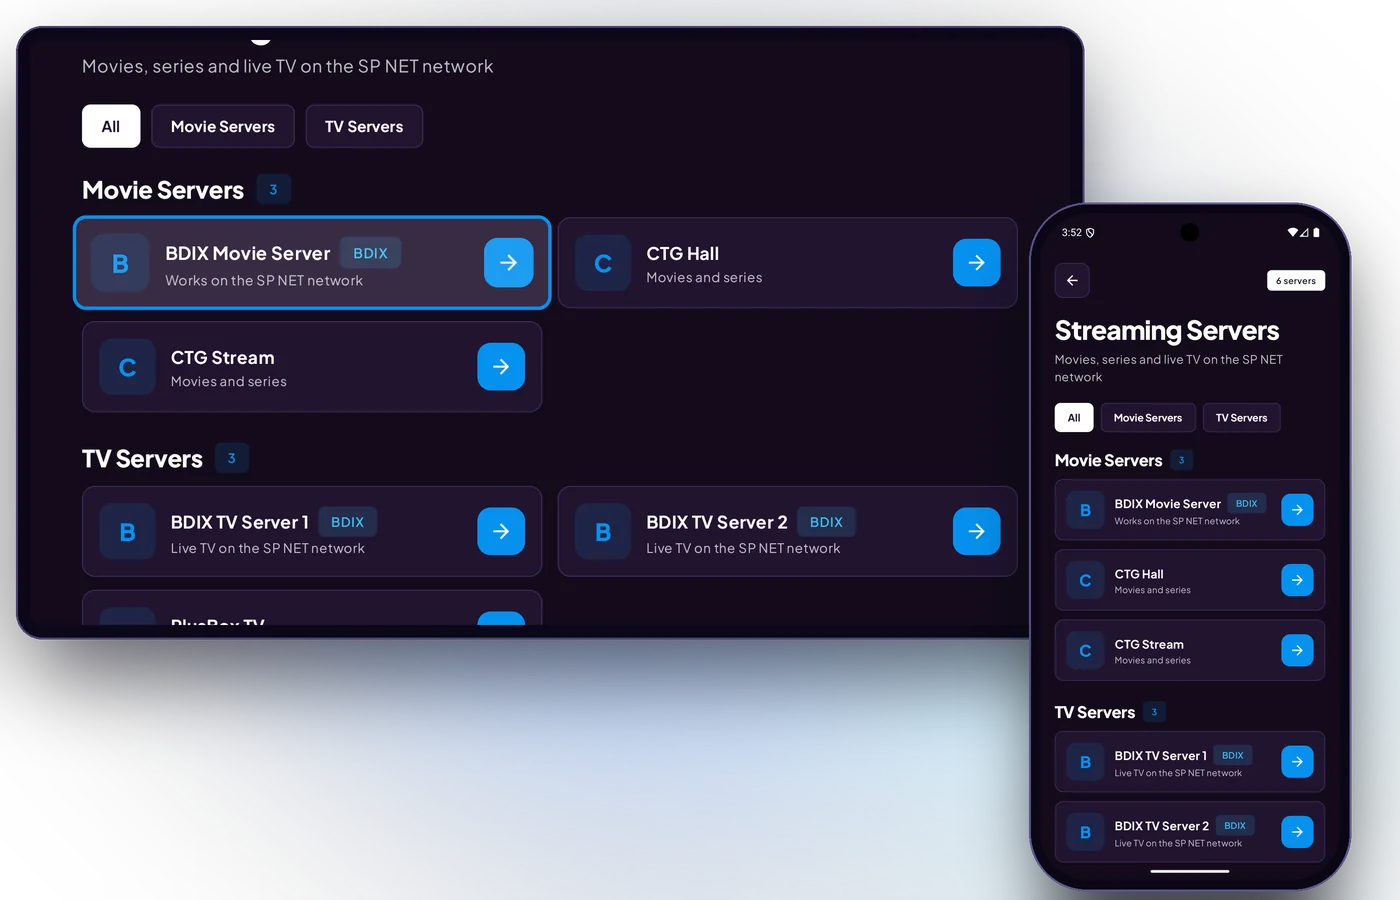The height and width of the screenshot is (900, 1400).
Task: Tap the back arrow on the phone screen
Action: pyautogui.click(x=1072, y=280)
